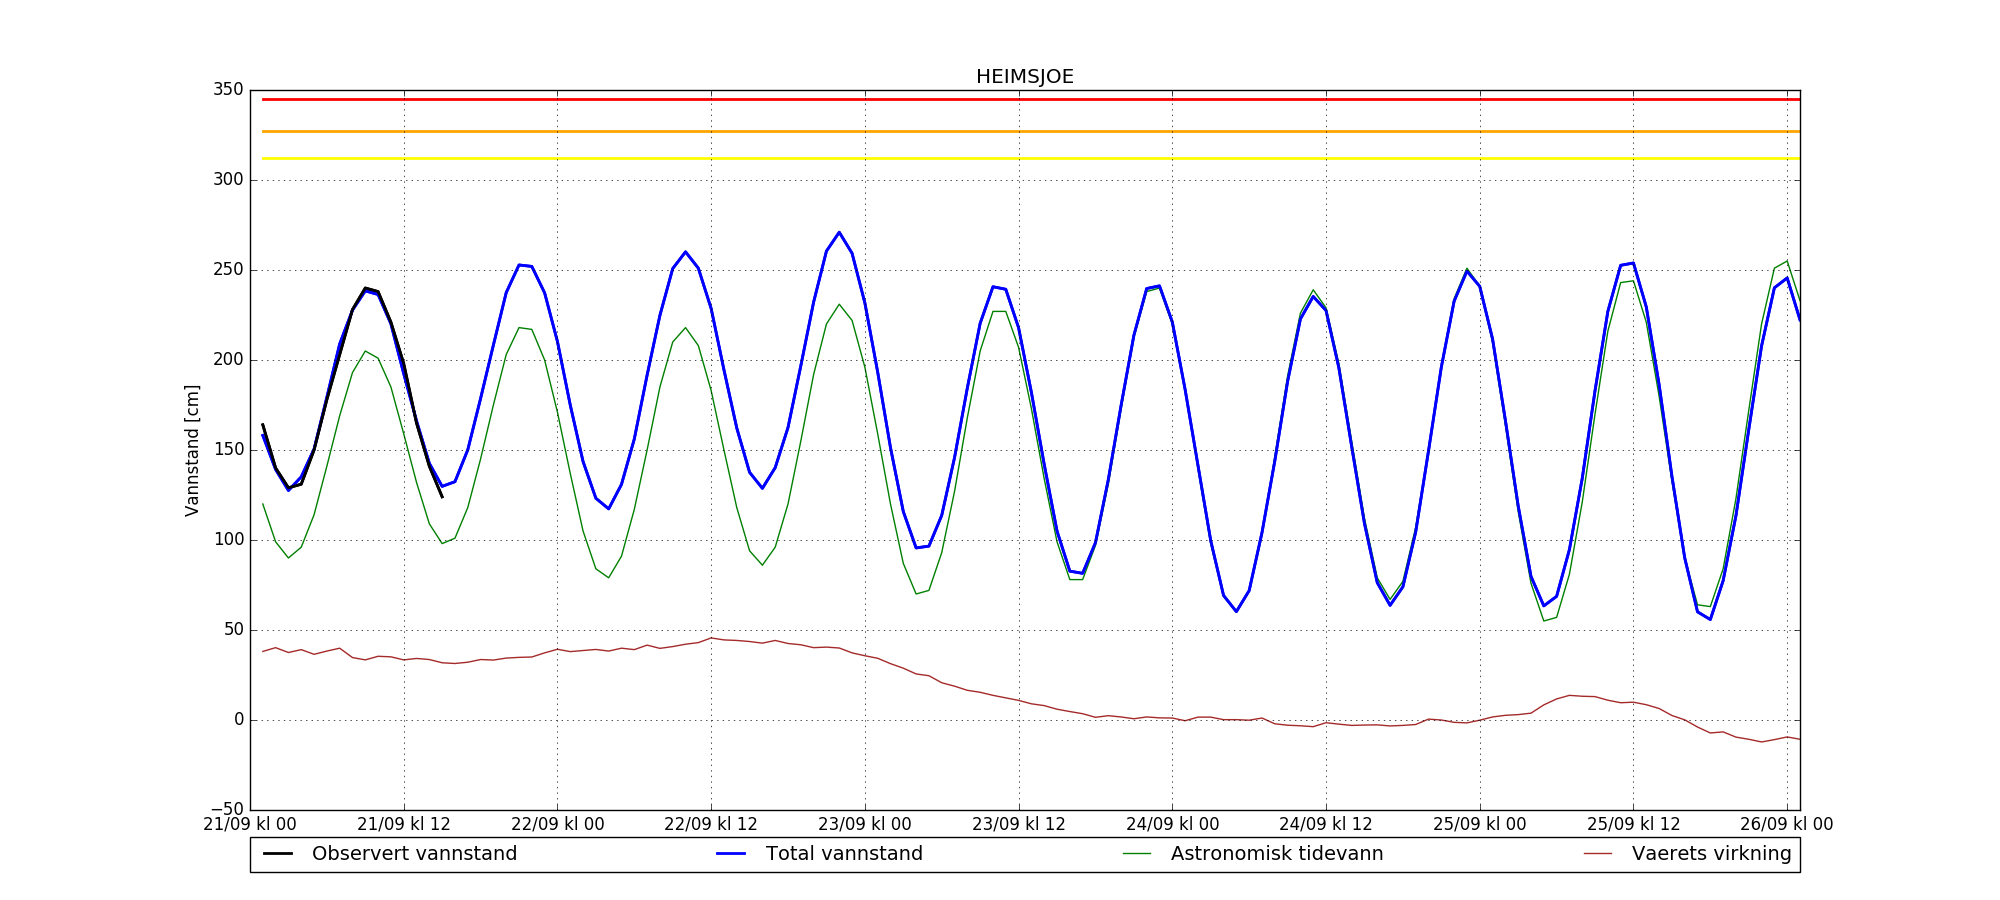
Task: Click the 25/09 kl 00 x-axis label
Action: click(1480, 825)
